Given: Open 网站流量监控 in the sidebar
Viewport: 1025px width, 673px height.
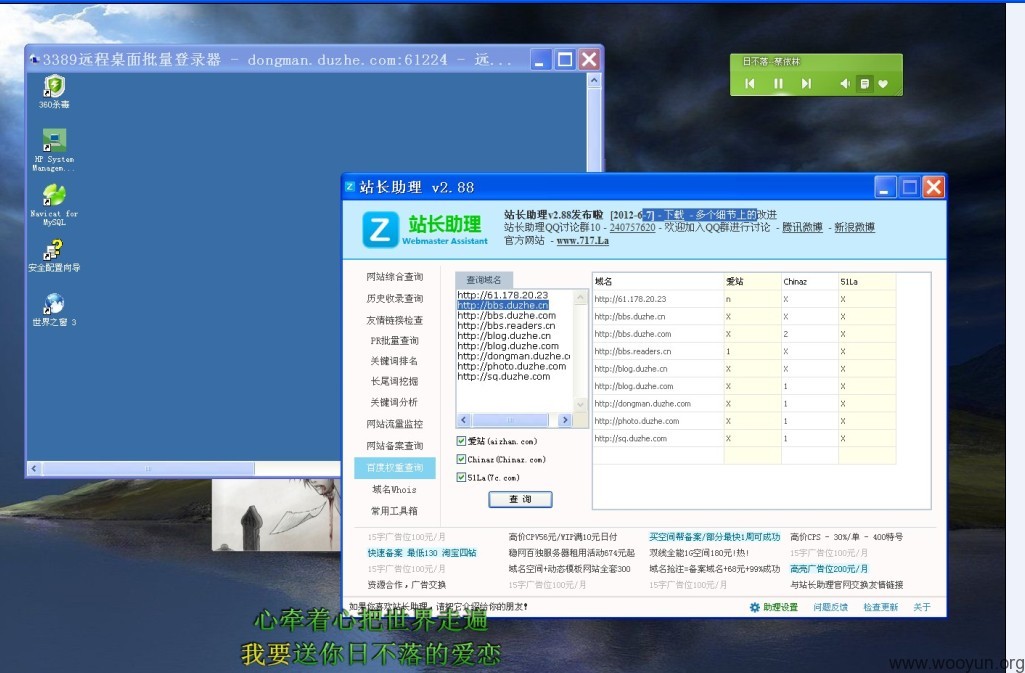Looking at the screenshot, I should point(395,423).
